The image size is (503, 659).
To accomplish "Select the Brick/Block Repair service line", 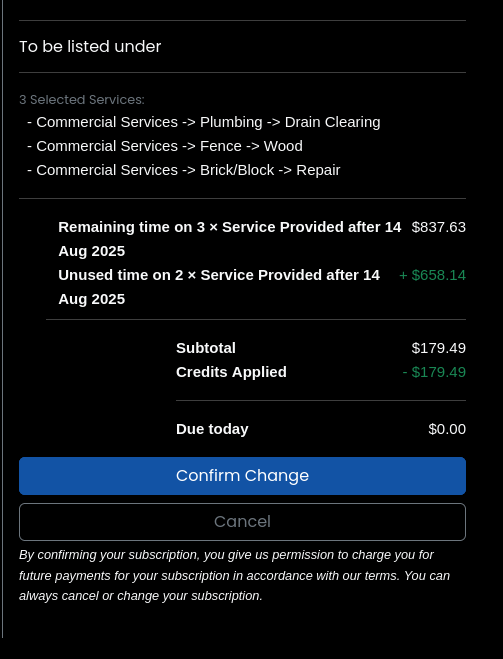I will click(184, 170).
